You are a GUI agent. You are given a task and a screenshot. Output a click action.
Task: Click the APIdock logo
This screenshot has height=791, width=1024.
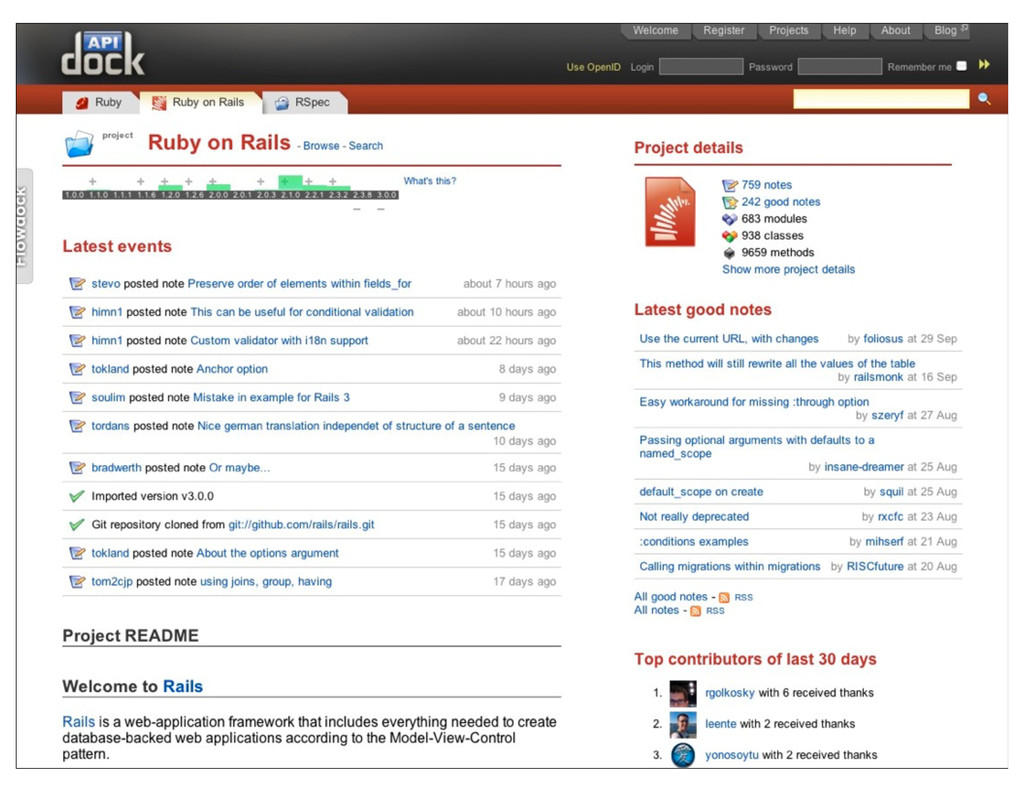click(x=103, y=54)
